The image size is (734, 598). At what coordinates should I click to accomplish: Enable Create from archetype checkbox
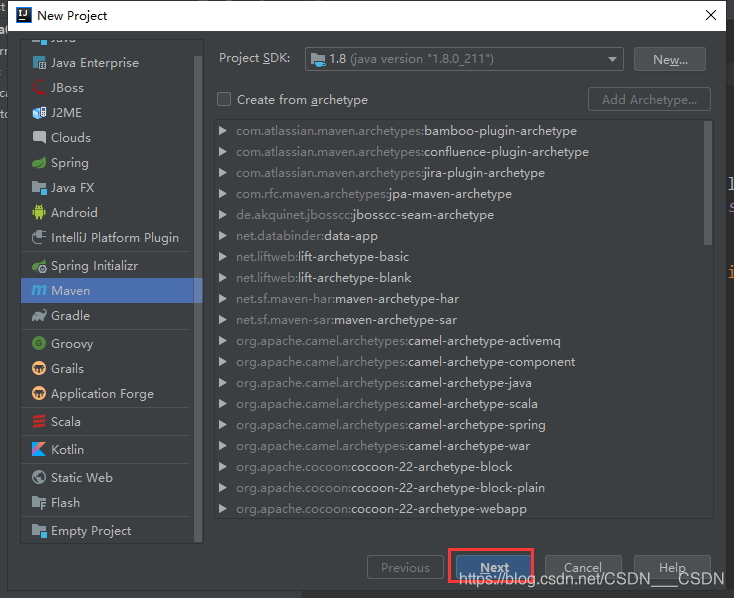[224, 99]
